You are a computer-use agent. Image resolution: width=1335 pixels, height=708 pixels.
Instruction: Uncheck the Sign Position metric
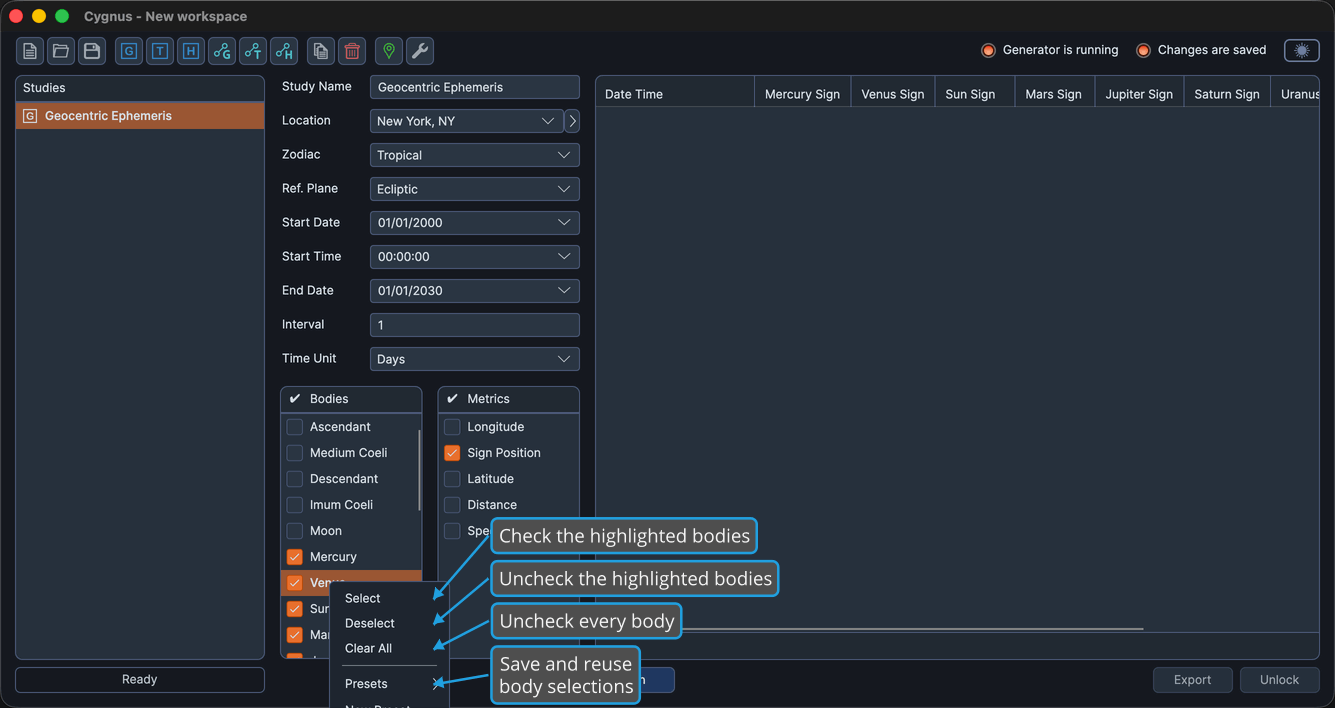coord(452,453)
